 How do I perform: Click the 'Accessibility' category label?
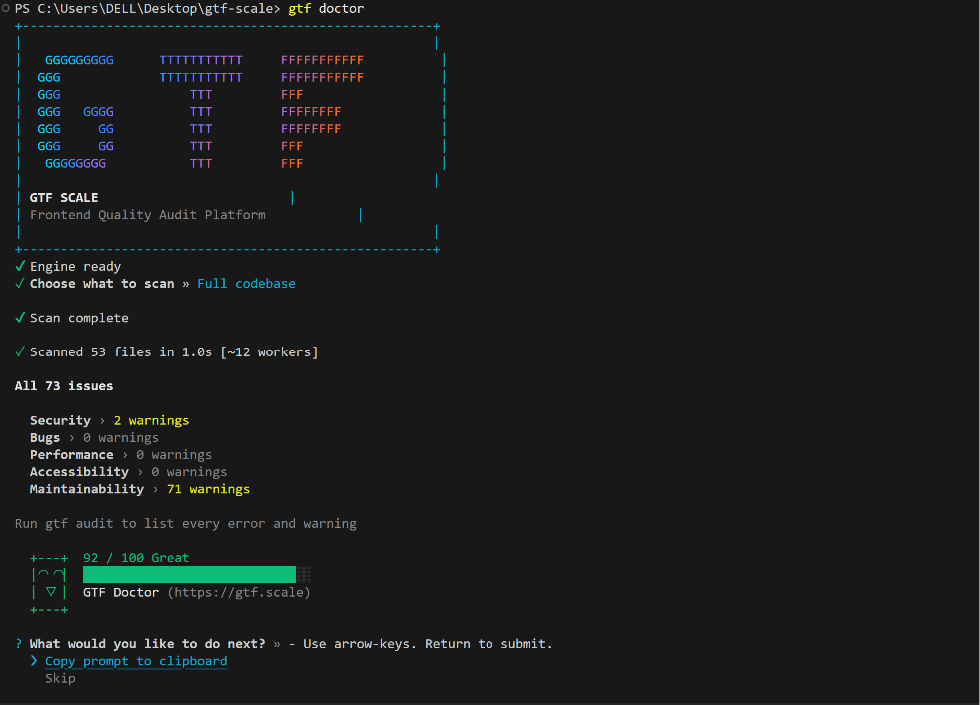pos(79,472)
